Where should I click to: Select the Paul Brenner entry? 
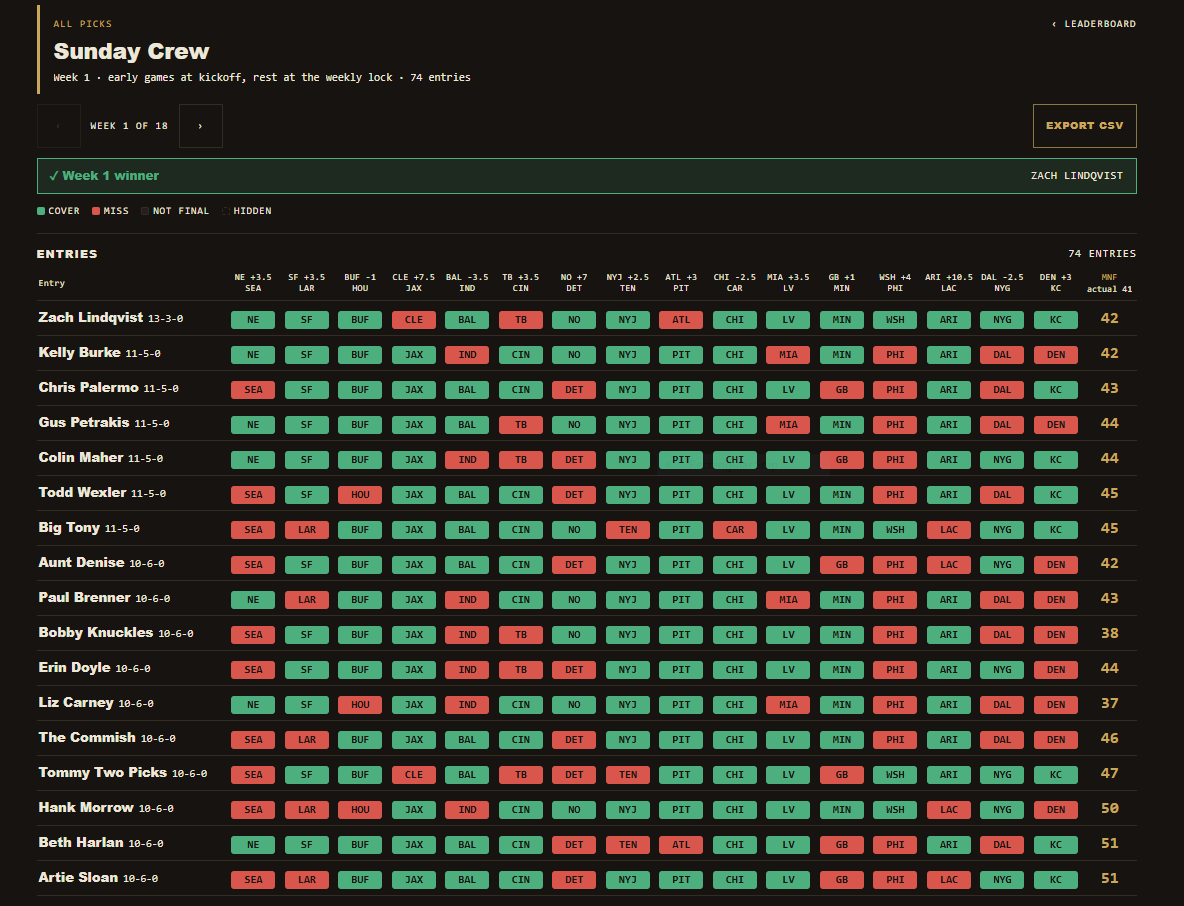click(x=85, y=597)
